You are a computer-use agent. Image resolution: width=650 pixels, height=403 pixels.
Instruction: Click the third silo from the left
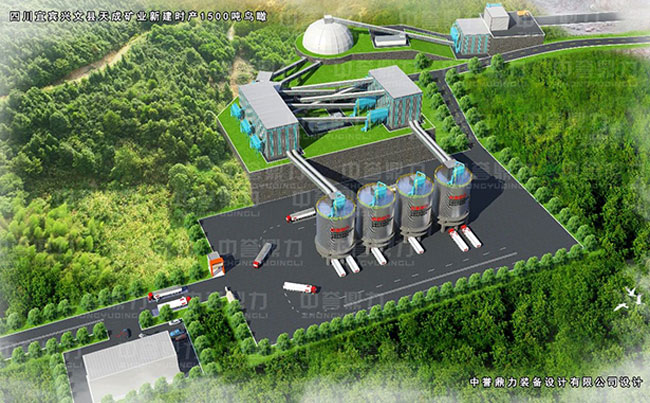(x=414, y=206)
